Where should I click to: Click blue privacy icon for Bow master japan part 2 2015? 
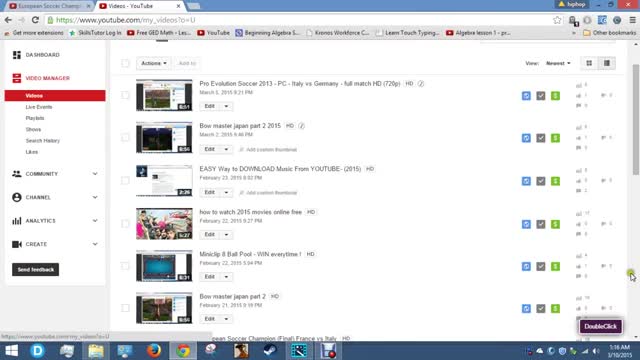[526, 138]
